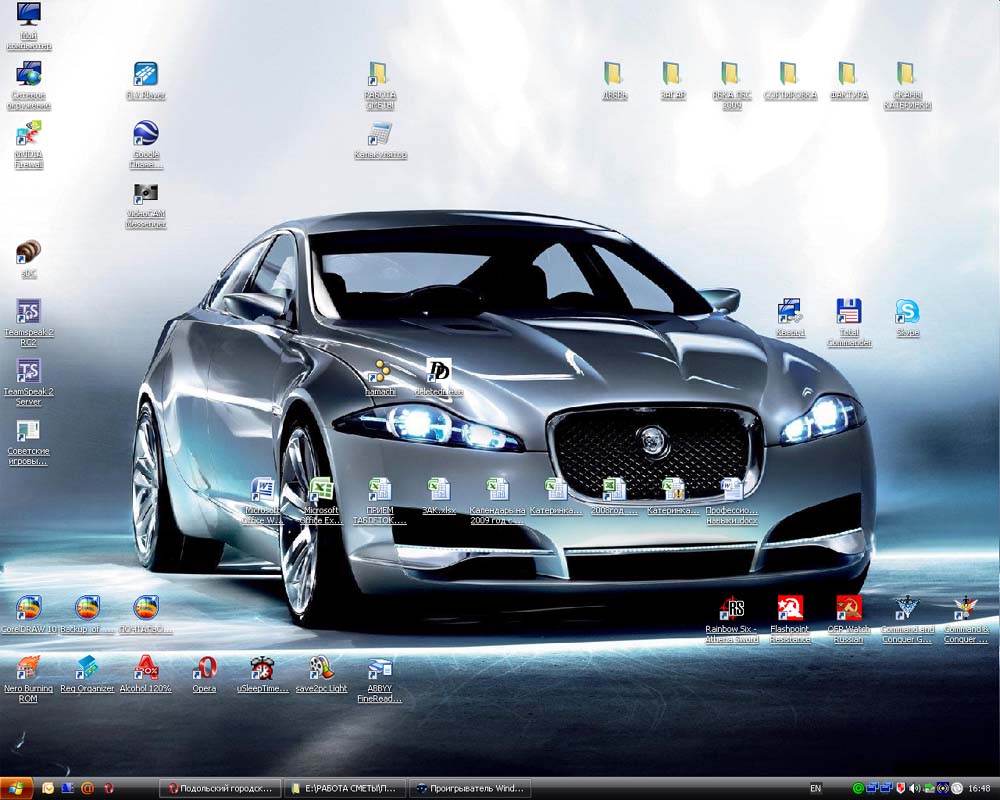This screenshot has height=800, width=1000.
Task: Launch the Hamachi shortcut
Action: coord(380,372)
